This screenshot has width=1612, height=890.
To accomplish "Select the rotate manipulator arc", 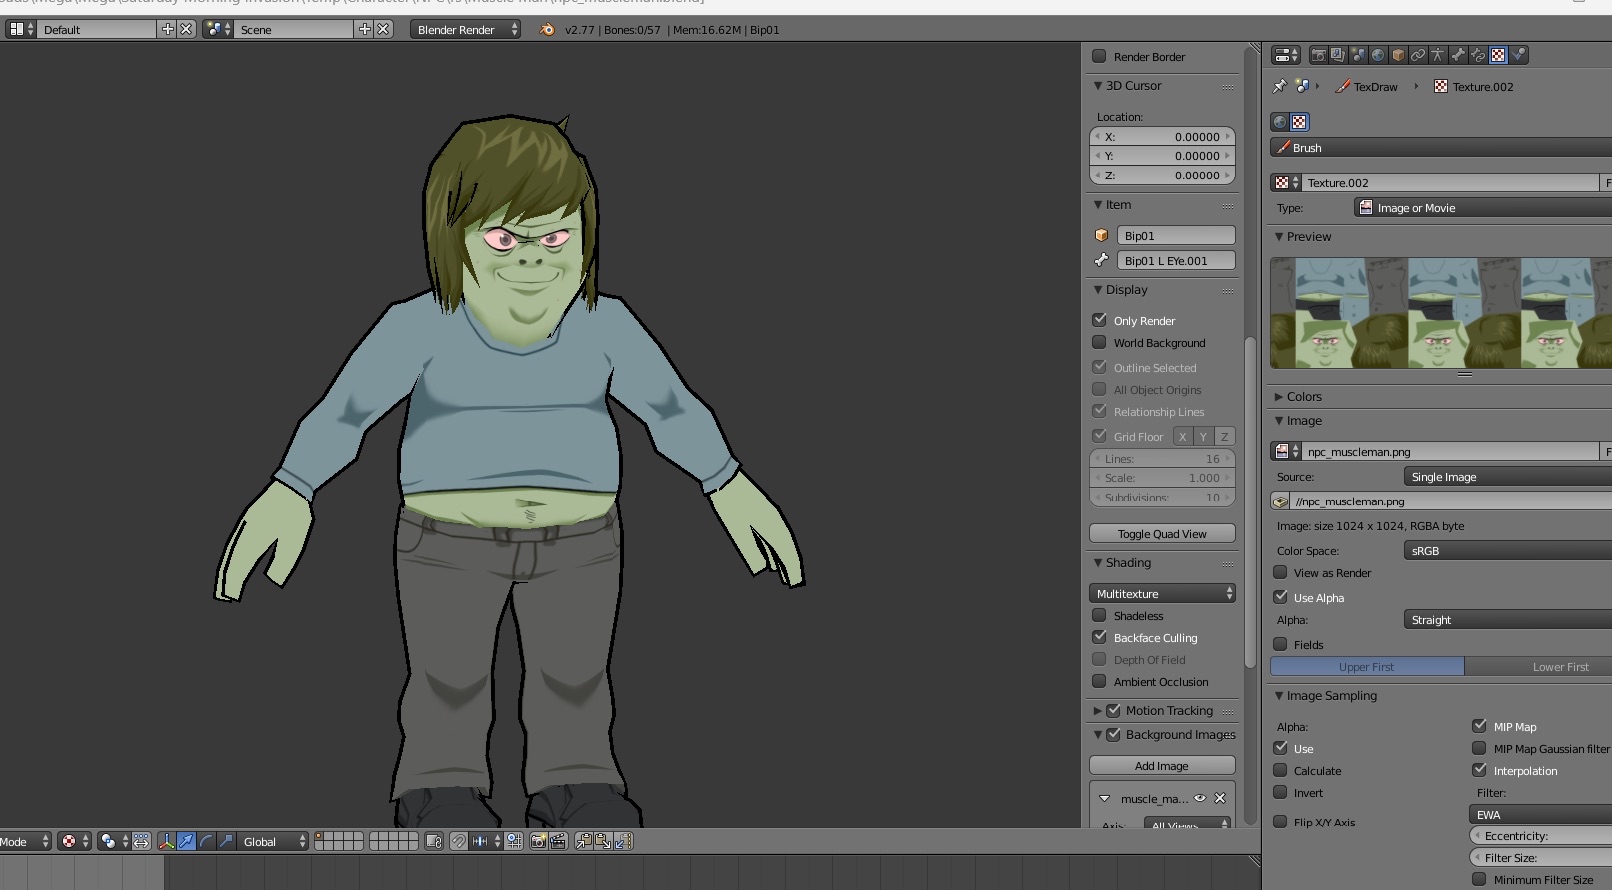I will click(x=206, y=842).
